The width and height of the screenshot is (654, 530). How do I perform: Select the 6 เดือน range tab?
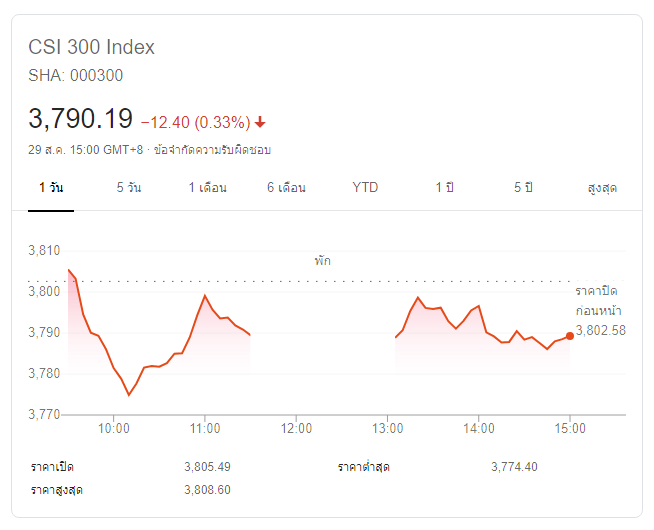(286, 188)
